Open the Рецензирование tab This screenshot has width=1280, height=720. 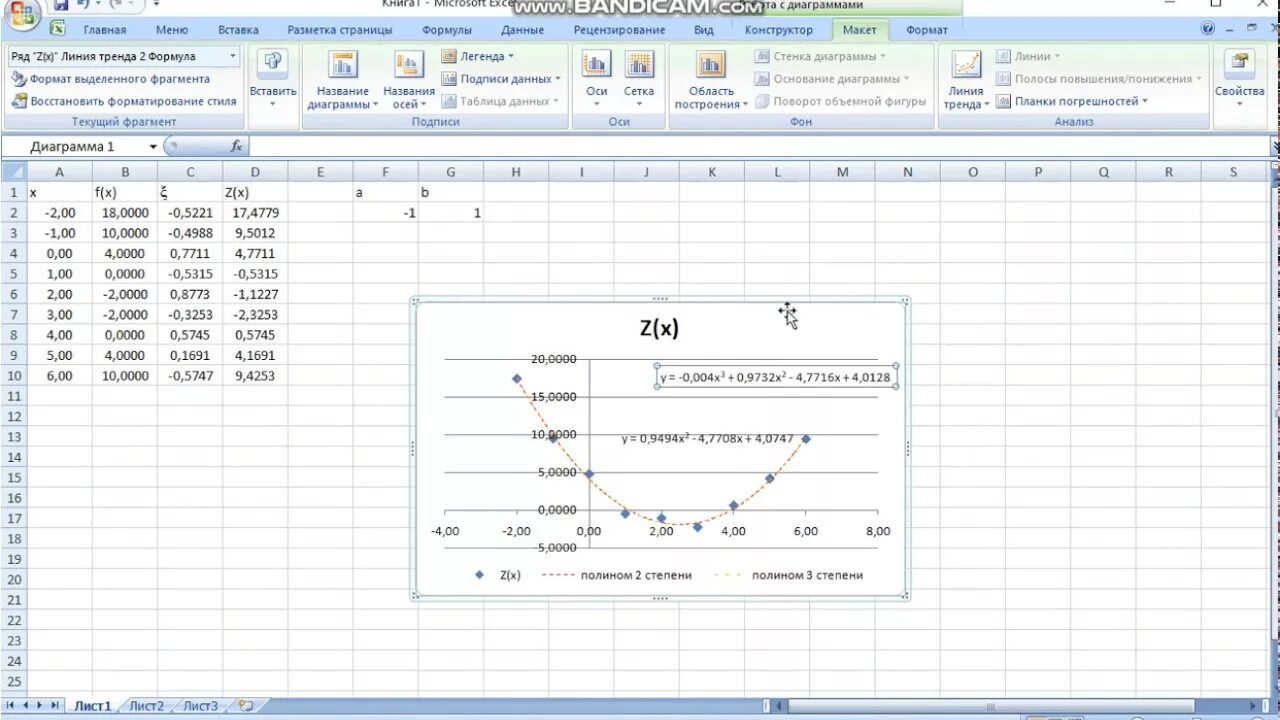(x=619, y=30)
